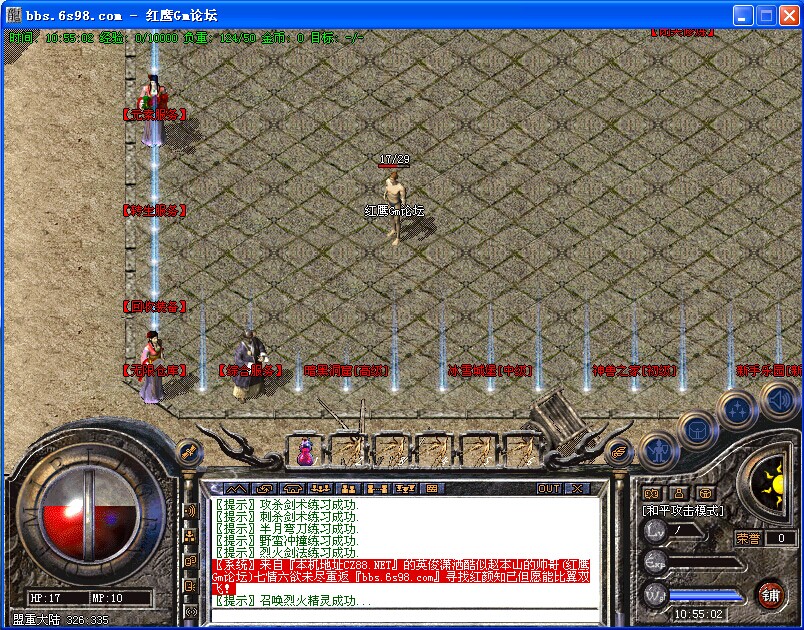Click the Lv level indicator
Screen dimensions: 804x630
[x=655, y=530]
